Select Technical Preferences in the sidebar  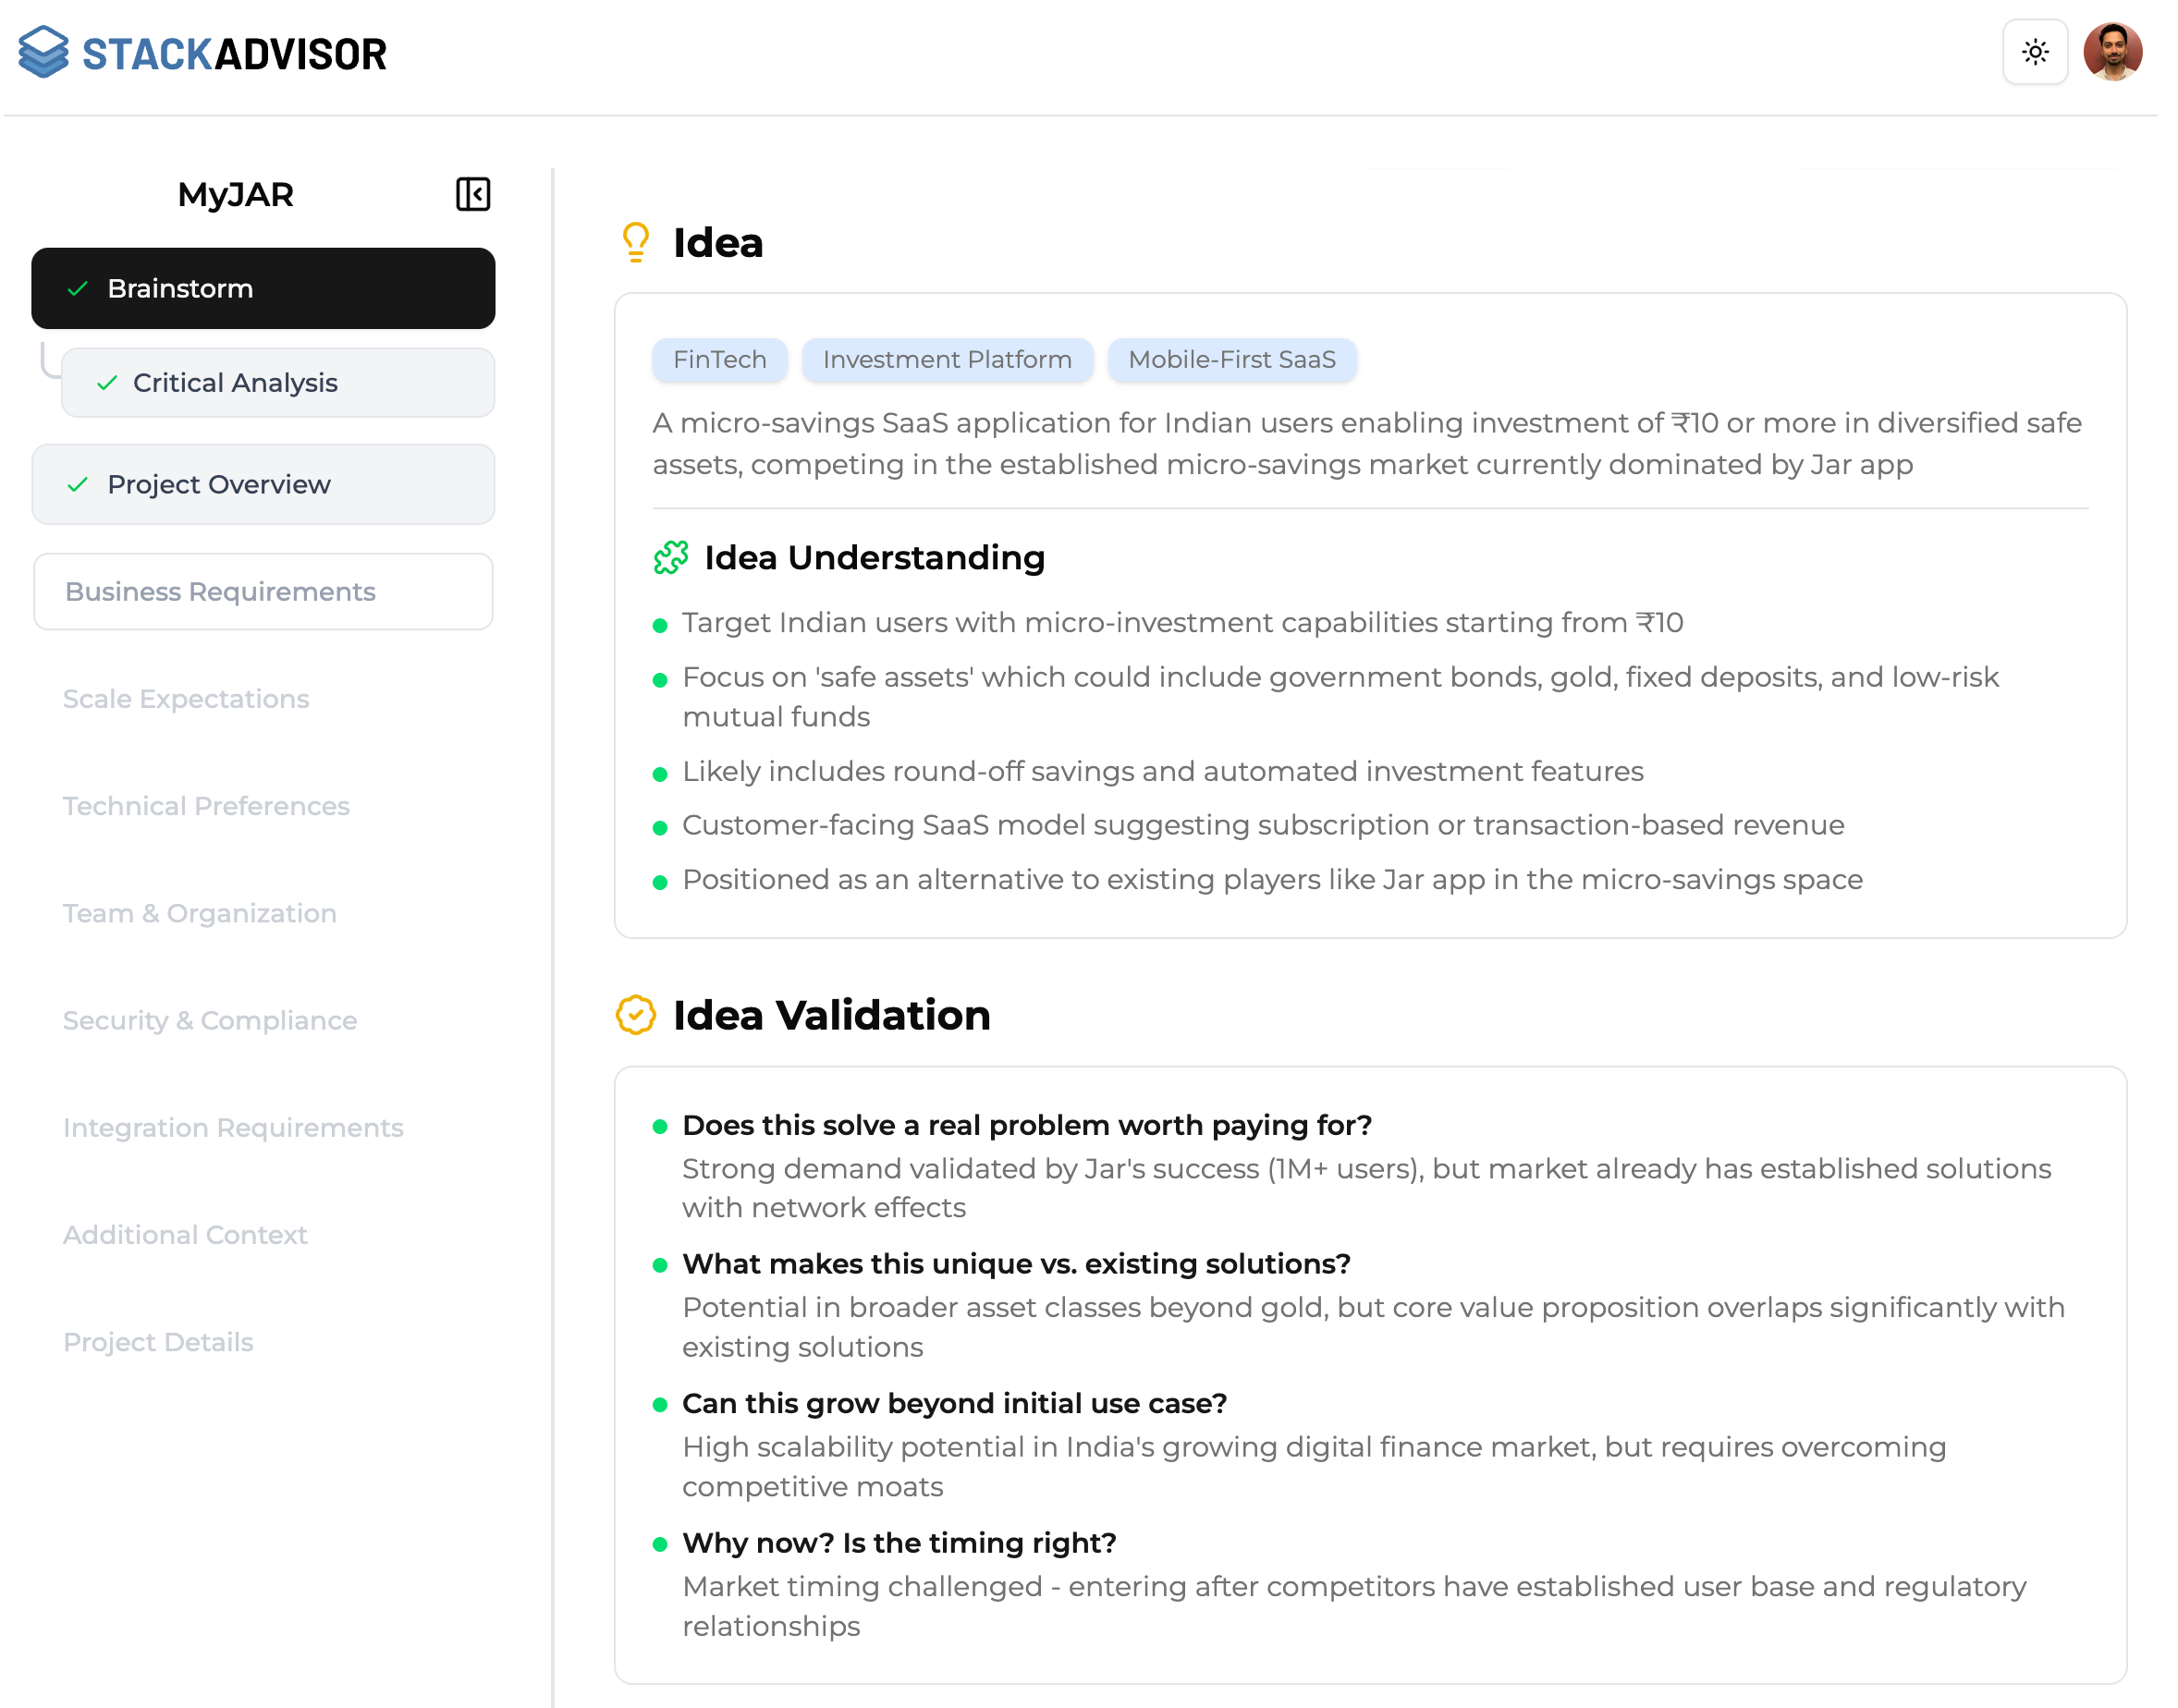pos(206,806)
